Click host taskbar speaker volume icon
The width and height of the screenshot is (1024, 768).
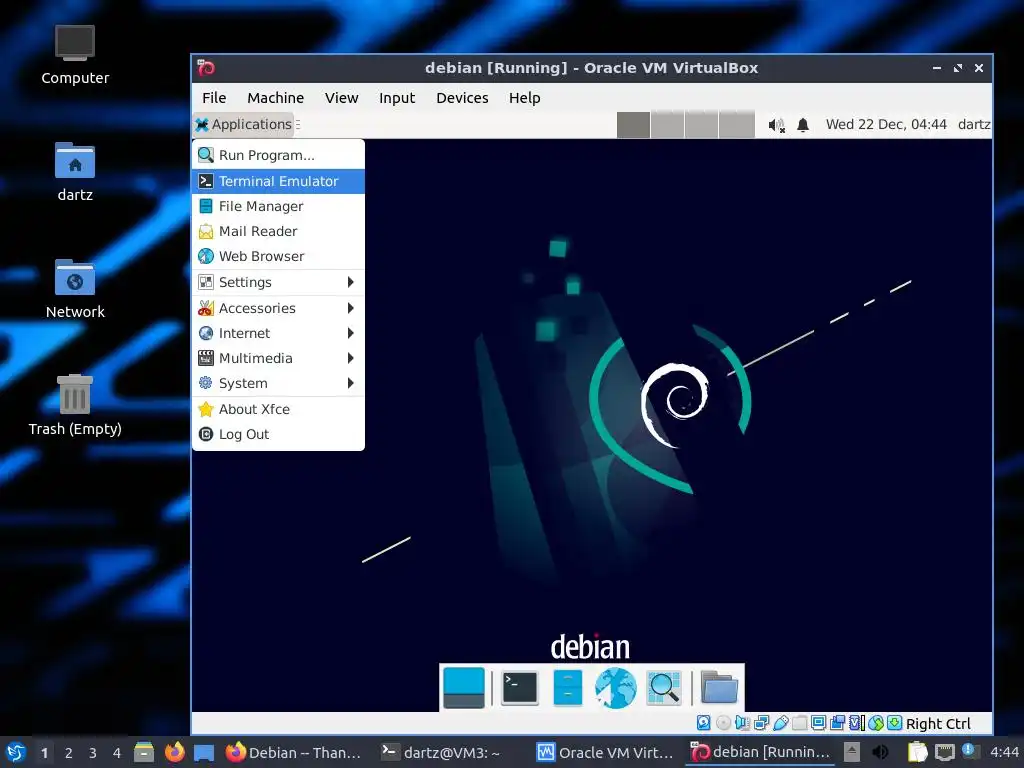(880, 752)
